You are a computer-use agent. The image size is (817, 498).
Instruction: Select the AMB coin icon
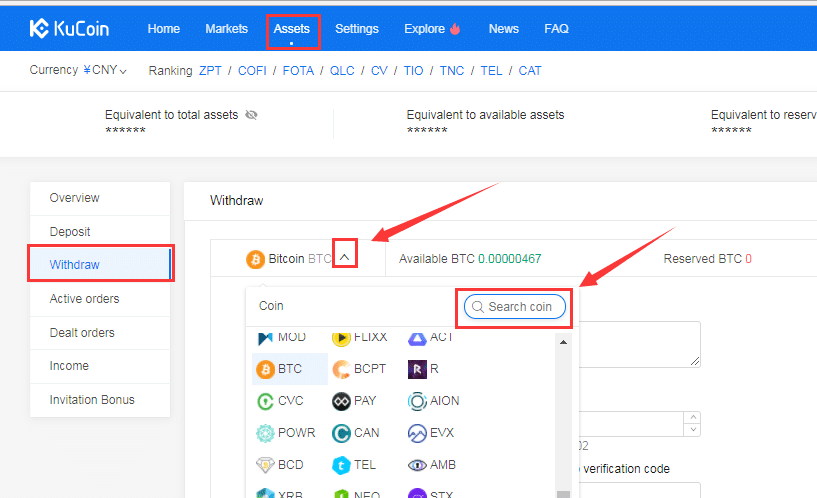point(417,465)
